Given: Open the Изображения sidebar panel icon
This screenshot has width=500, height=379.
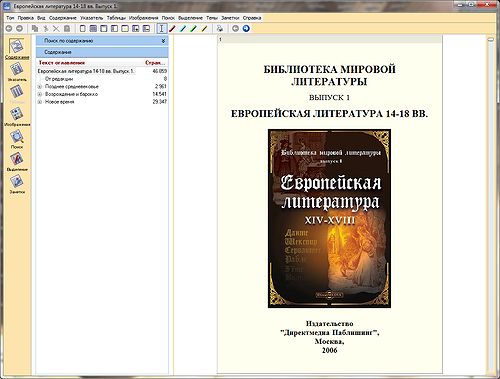Looking at the screenshot, I should (16, 114).
